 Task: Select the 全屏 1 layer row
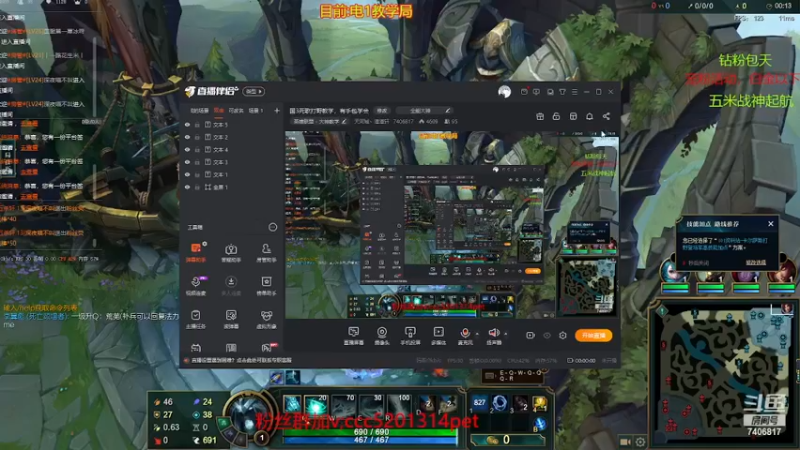(x=232, y=187)
